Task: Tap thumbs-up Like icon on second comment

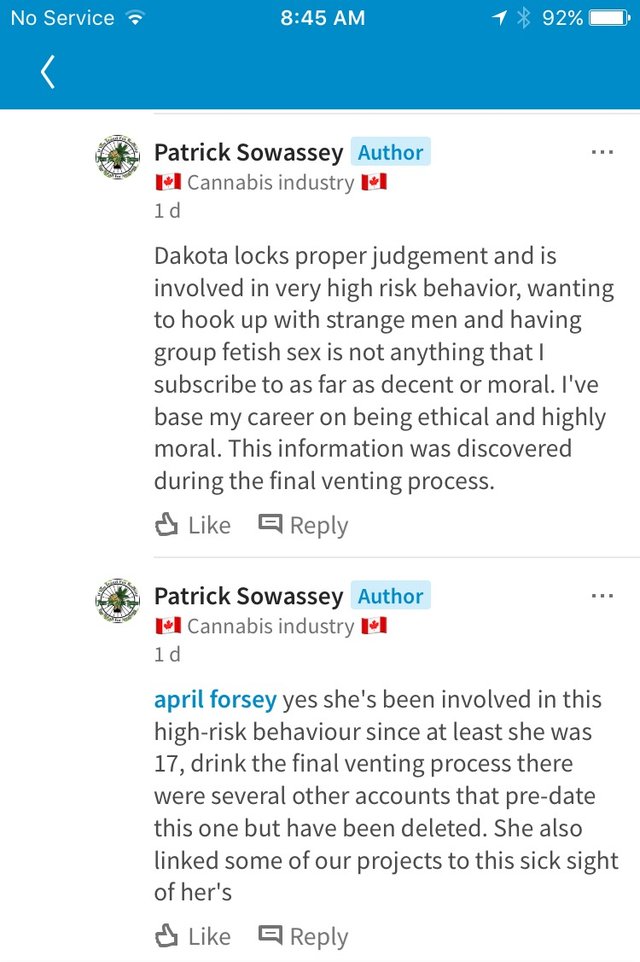Action: pos(166,937)
